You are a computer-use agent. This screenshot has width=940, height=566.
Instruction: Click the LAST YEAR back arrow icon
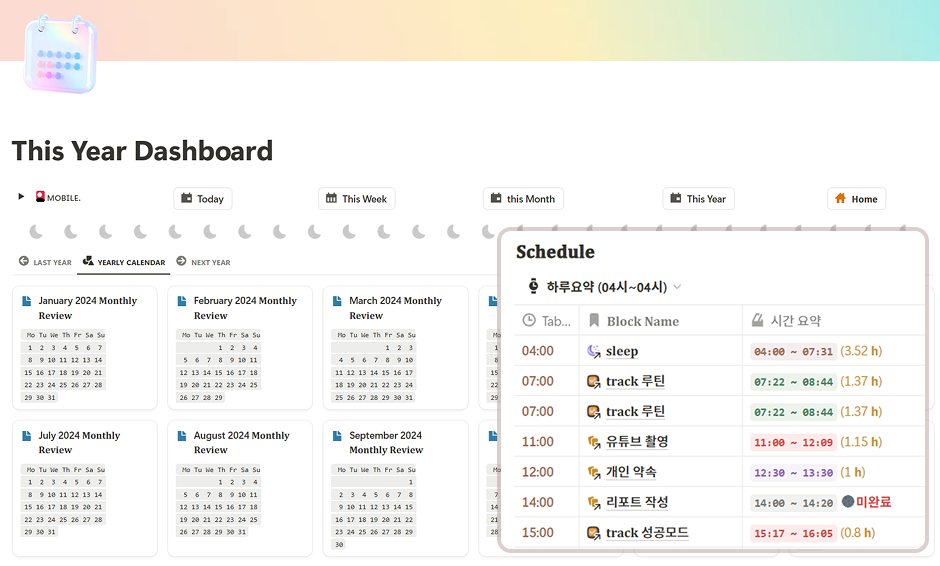tap(24, 261)
